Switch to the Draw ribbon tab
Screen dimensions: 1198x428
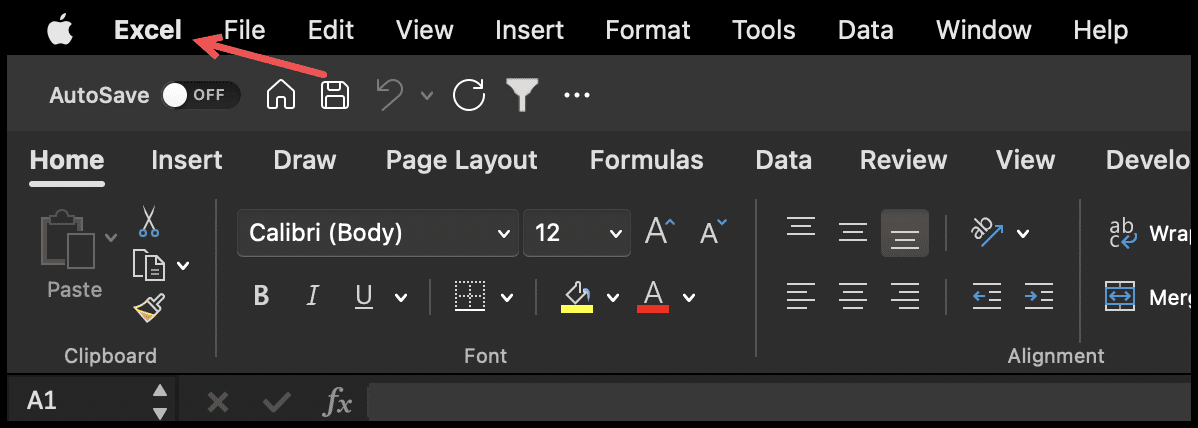pos(305,160)
